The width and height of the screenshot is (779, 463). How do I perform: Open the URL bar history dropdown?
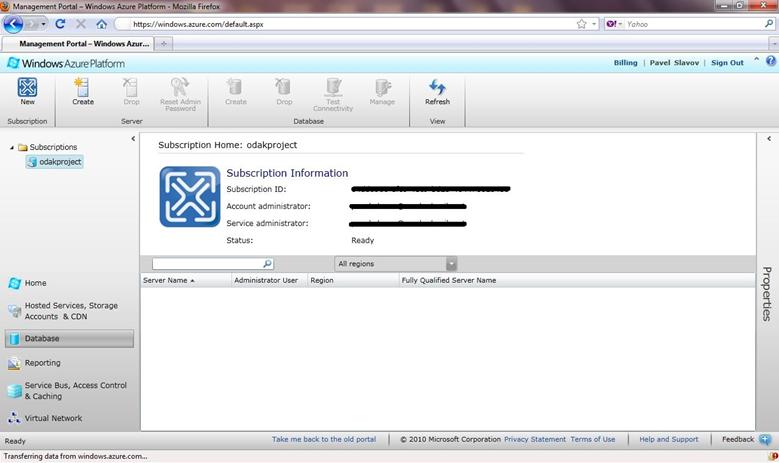click(x=594, y=24)
